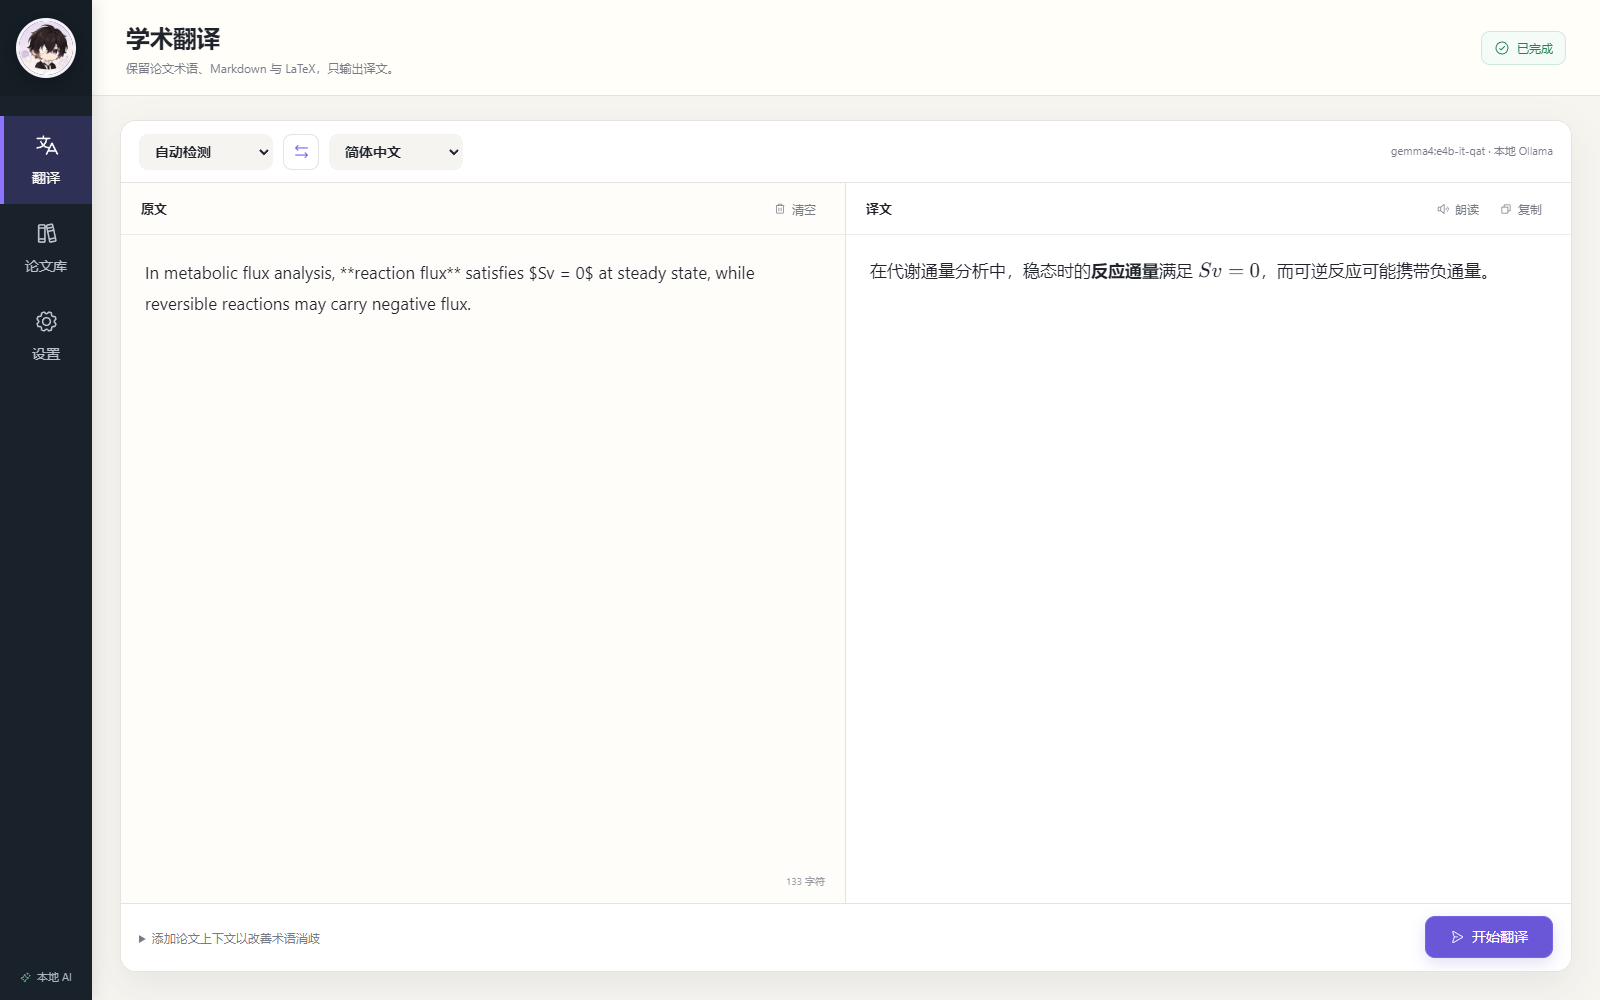Screen dimensions: 1600x1000
Task: Click the trash icon beside 清空
Action: [780, 209]
